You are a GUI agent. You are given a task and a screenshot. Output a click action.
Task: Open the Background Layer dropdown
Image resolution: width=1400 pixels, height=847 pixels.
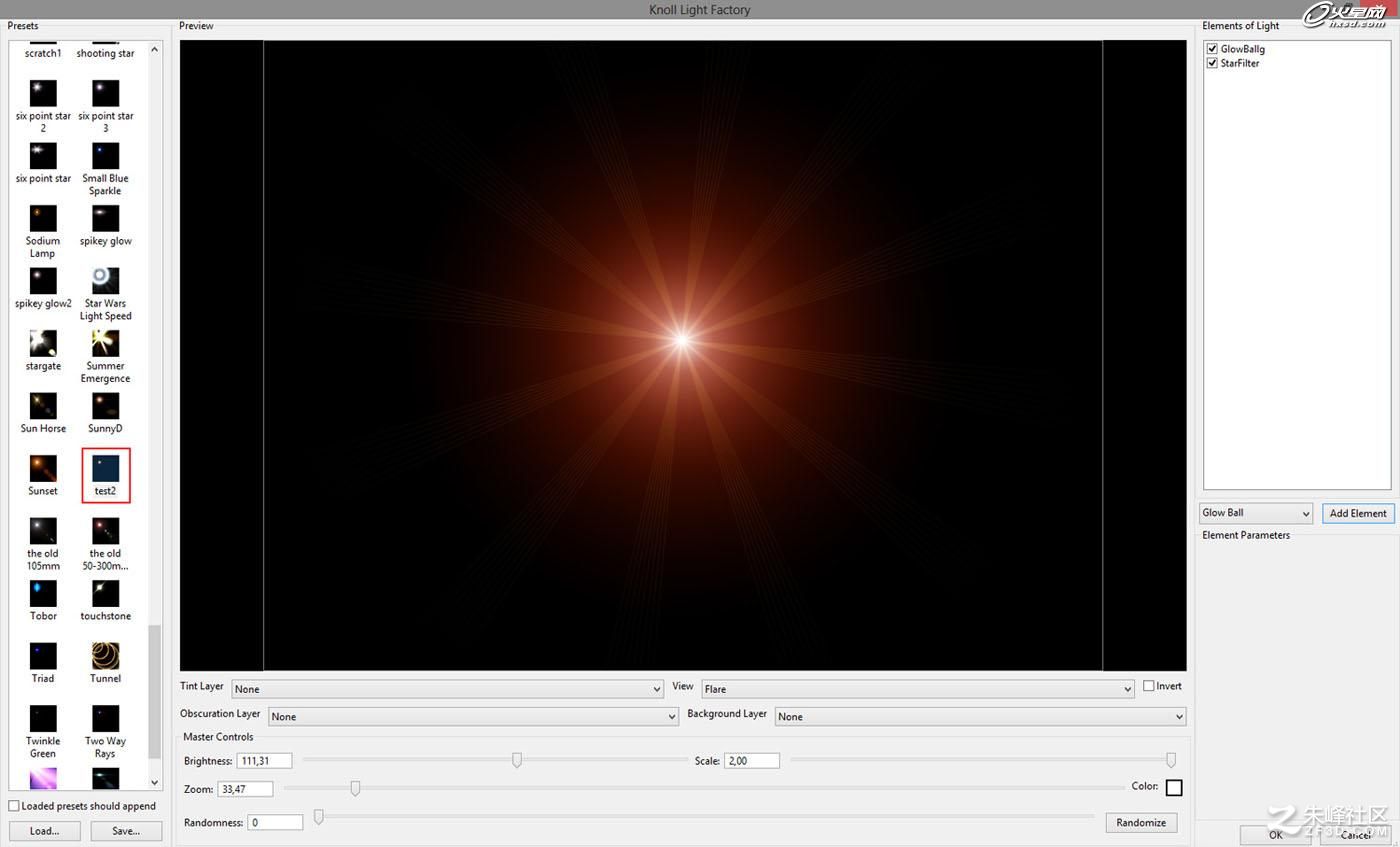point(980,716)
